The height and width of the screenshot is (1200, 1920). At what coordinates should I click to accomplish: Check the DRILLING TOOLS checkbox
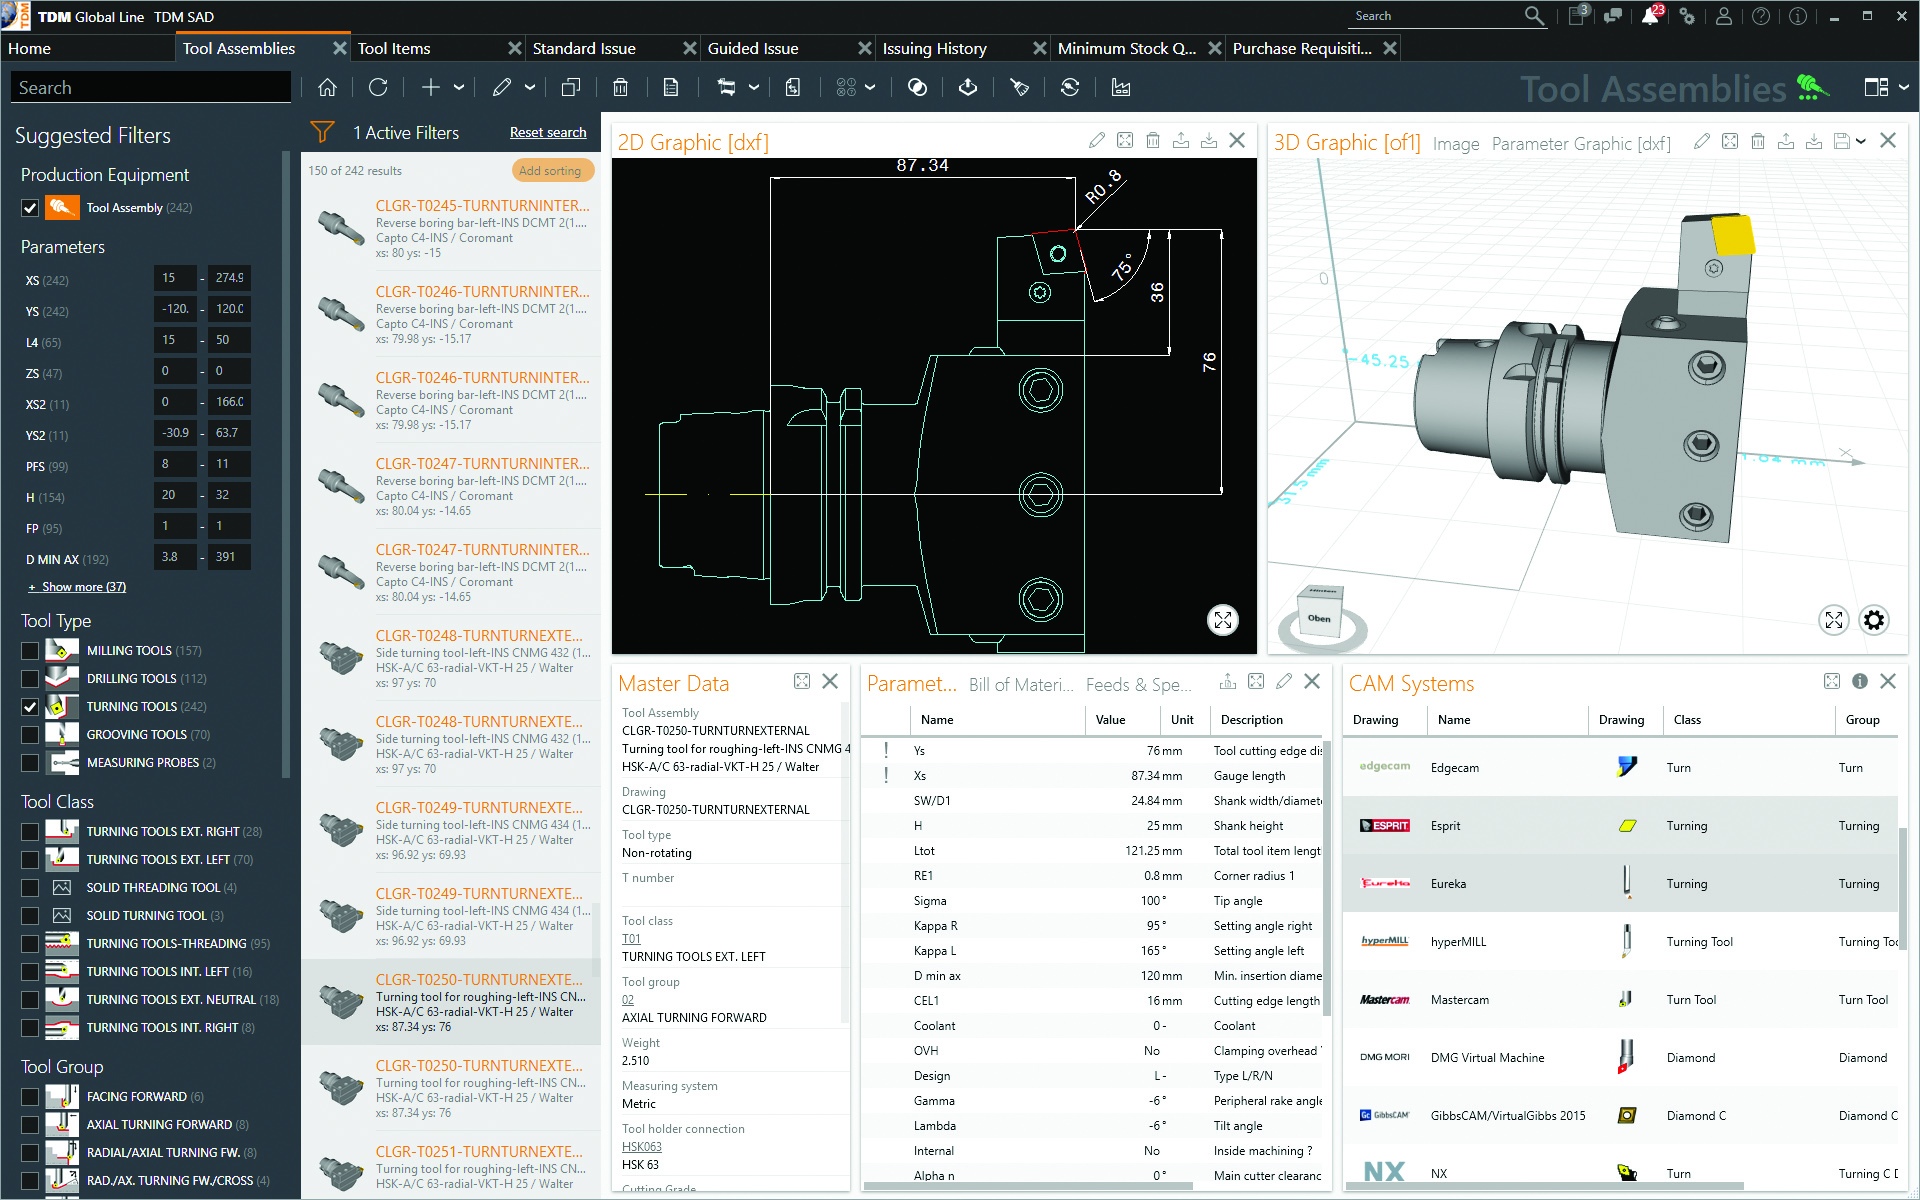point(30,679)
